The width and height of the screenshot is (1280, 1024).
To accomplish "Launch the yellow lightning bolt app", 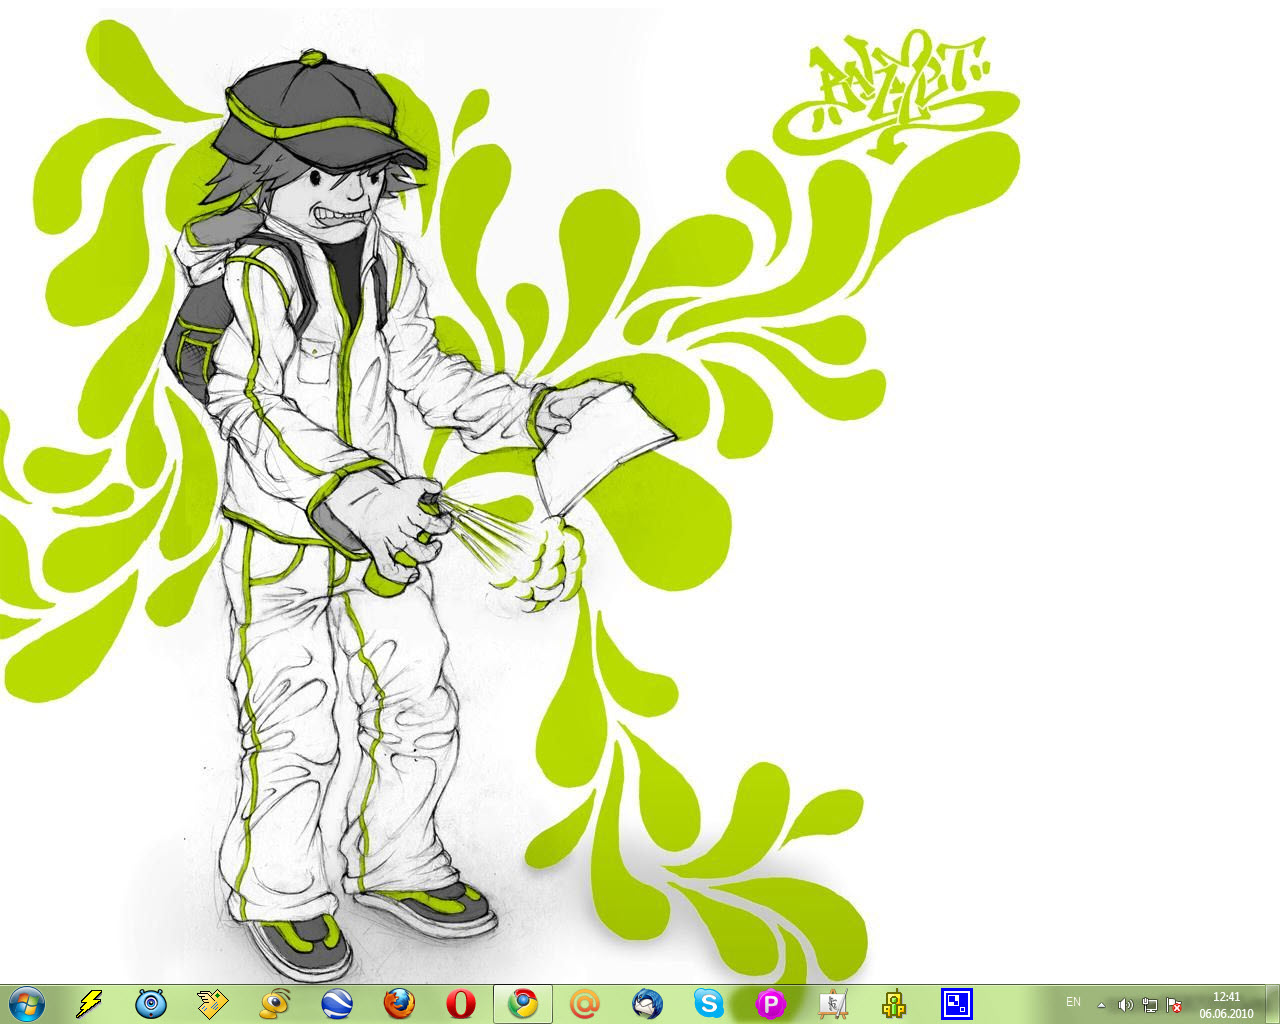I will (x=90, y=1003).
